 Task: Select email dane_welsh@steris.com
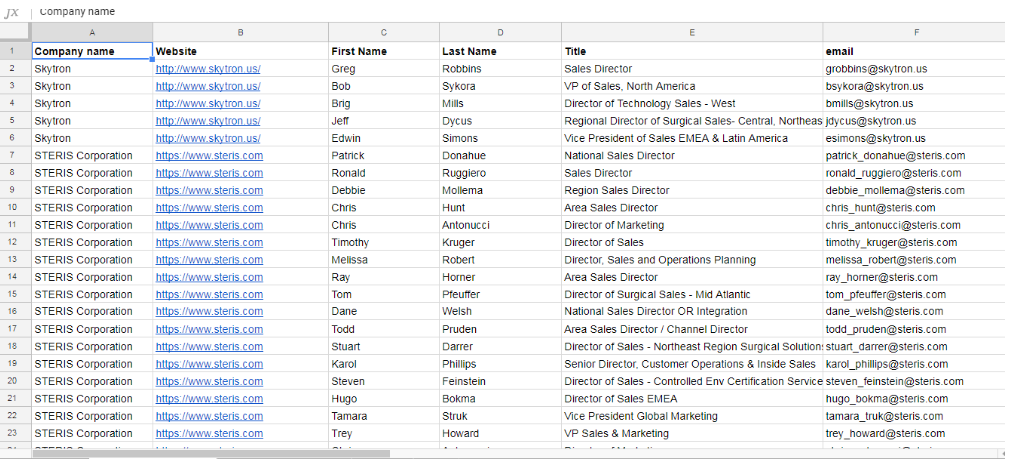click(915, 311)
